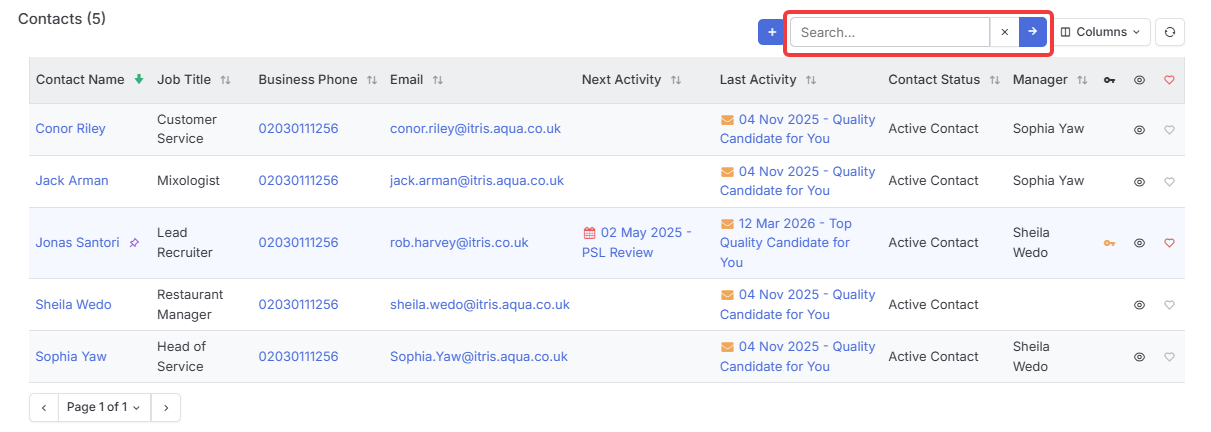Viewport: 1211px width, 432px height.
Task: Click the email sheila.wedo@itris.aqua.co.uk
Action: (480, 305)
